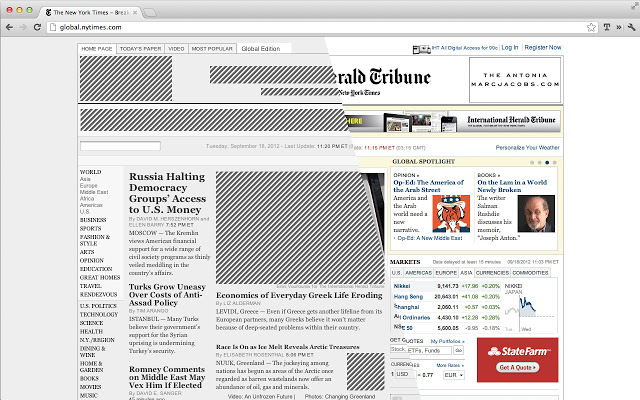
Task: Open the wrench settings menu
Action: coord(631,27)
